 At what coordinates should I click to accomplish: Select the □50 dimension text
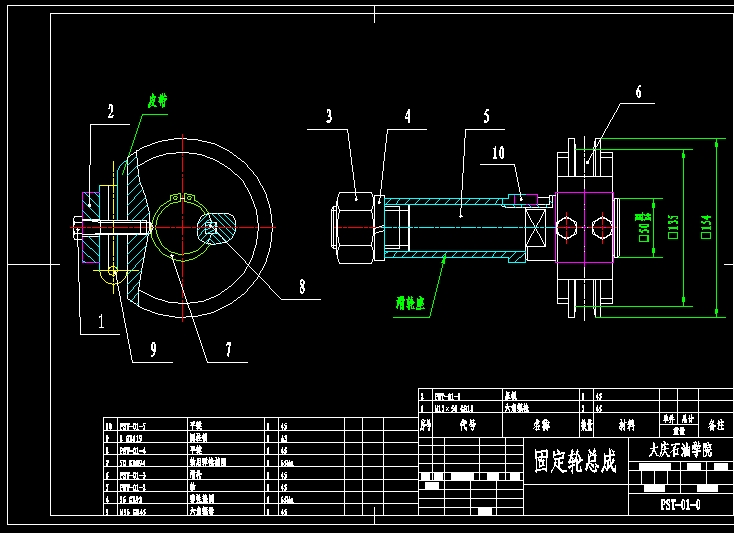pos(645,228)
